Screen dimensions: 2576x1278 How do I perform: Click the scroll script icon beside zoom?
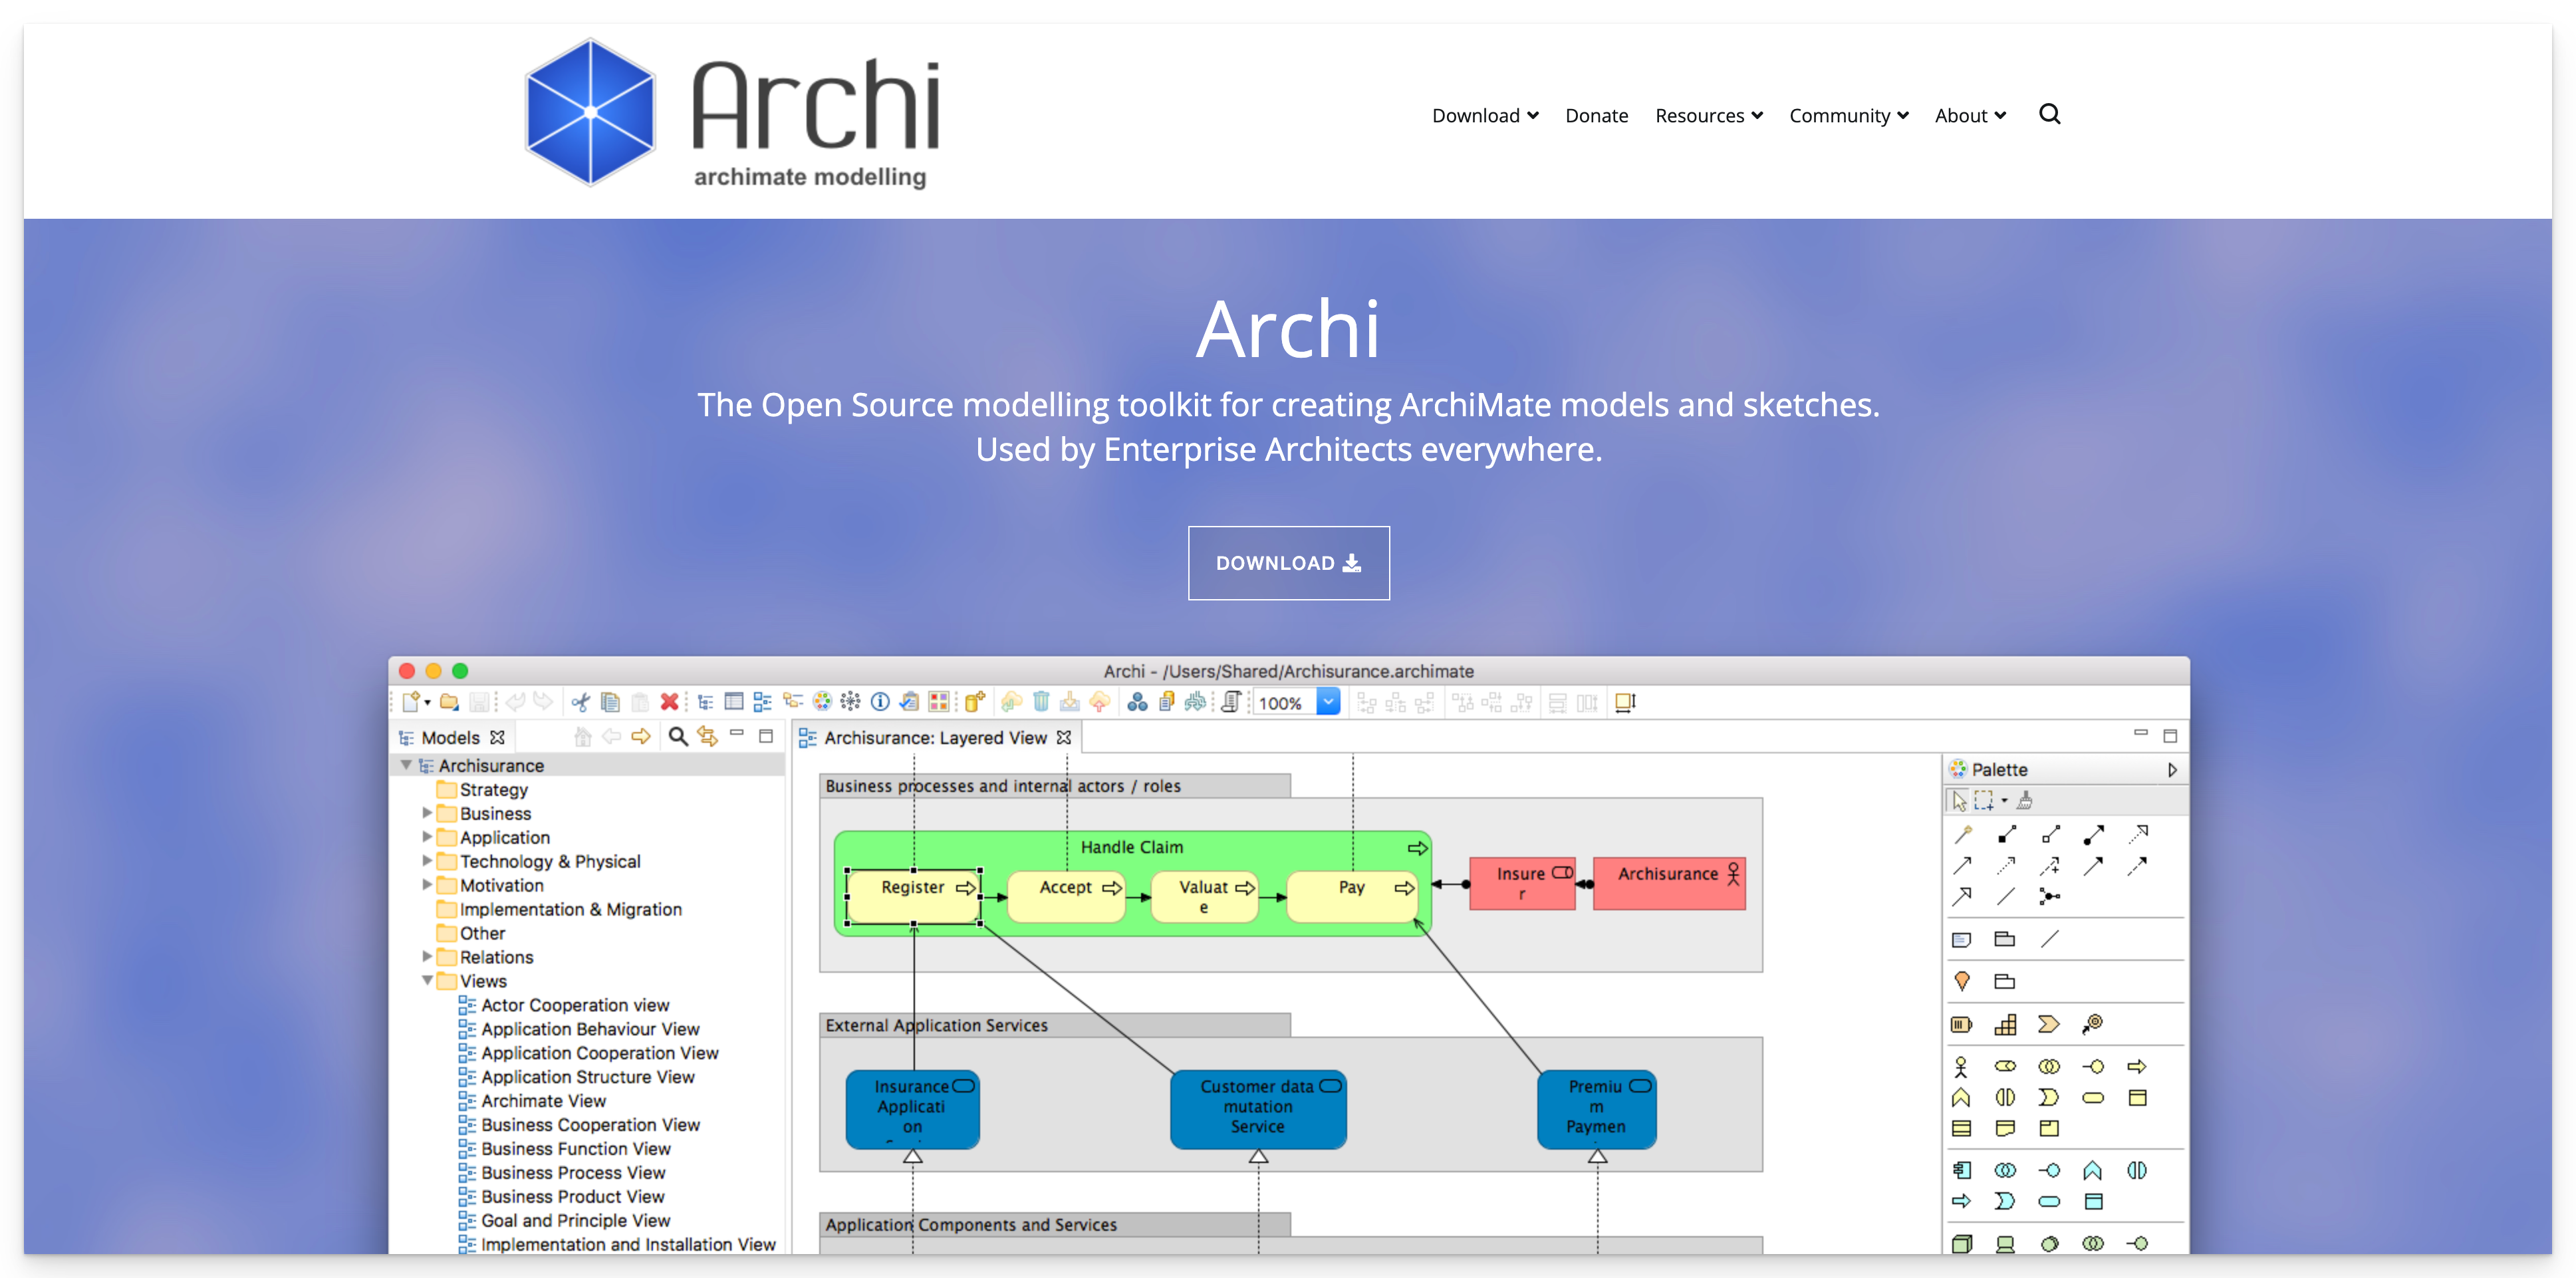(1232, 702)
